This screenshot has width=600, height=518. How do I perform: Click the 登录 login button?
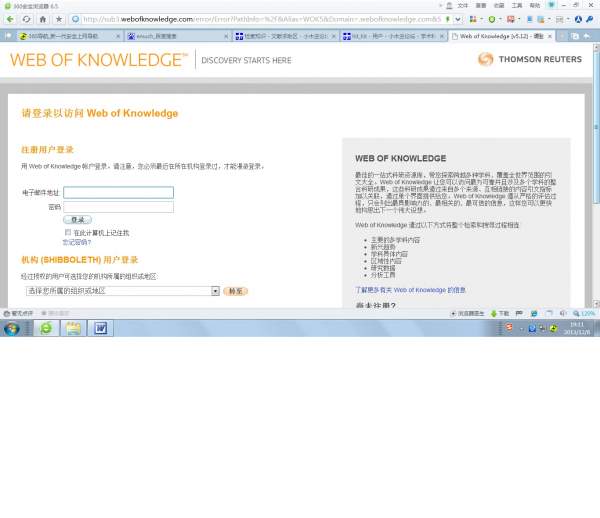77,220
